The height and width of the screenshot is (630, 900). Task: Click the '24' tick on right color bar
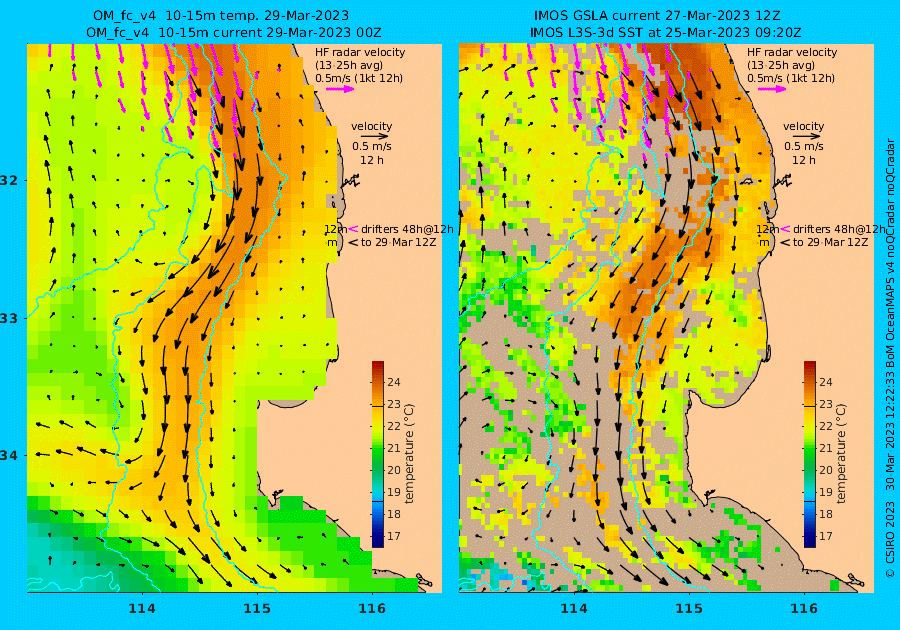pyautogui.click(x=825, y=382)
